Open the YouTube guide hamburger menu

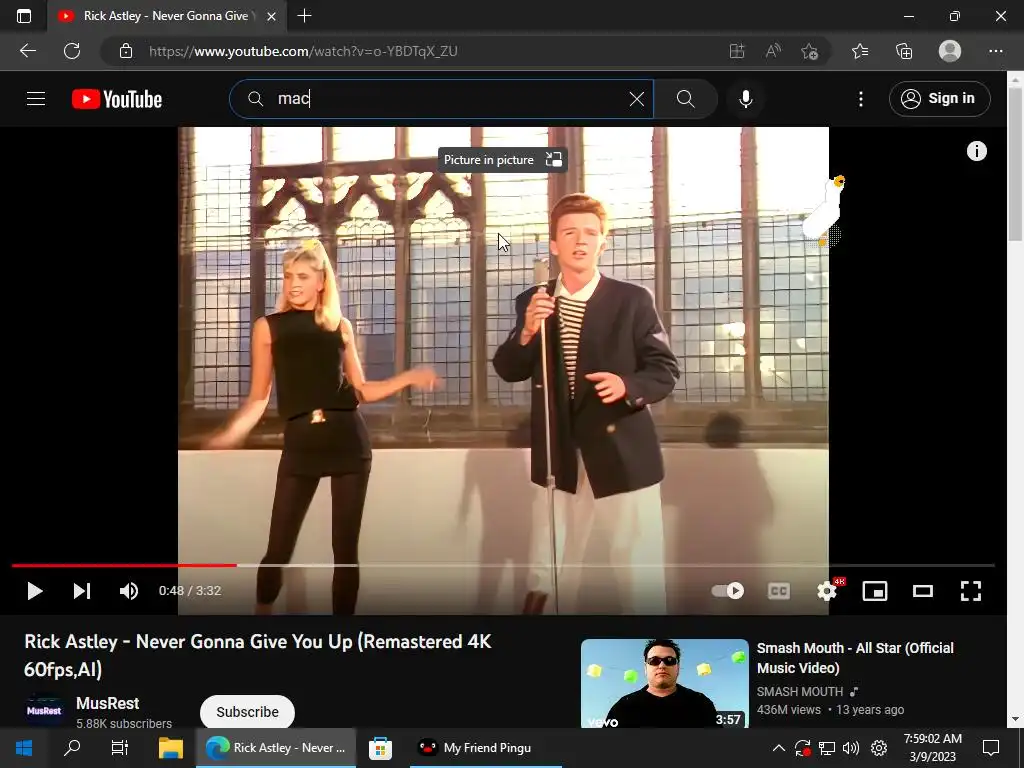pyautogui.click(x=36, y=99)
